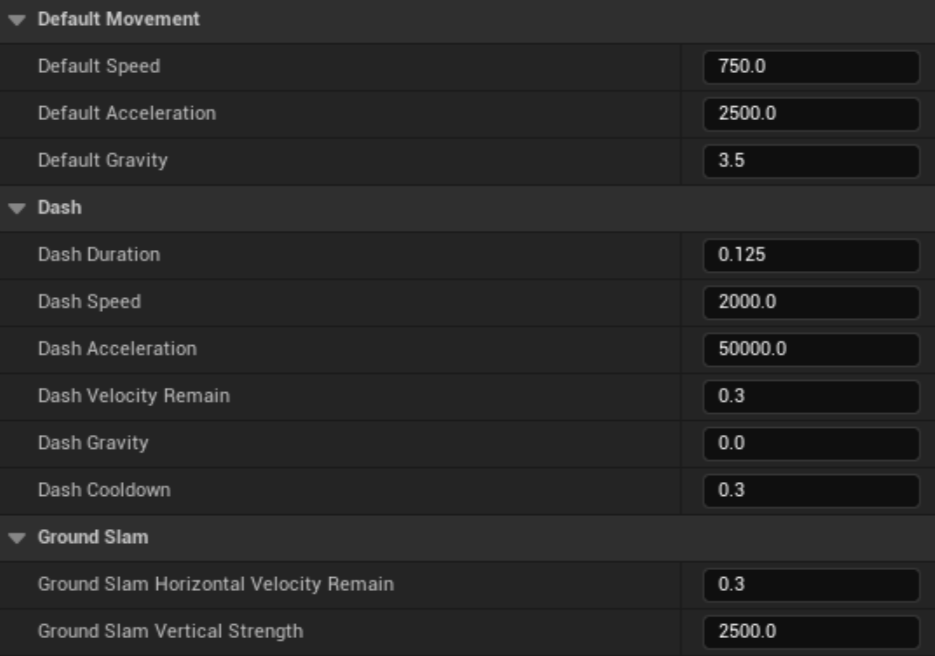Click the Default Speed value field
The image size is (935, 656).
pyautogui.click(x=810, y=67)
